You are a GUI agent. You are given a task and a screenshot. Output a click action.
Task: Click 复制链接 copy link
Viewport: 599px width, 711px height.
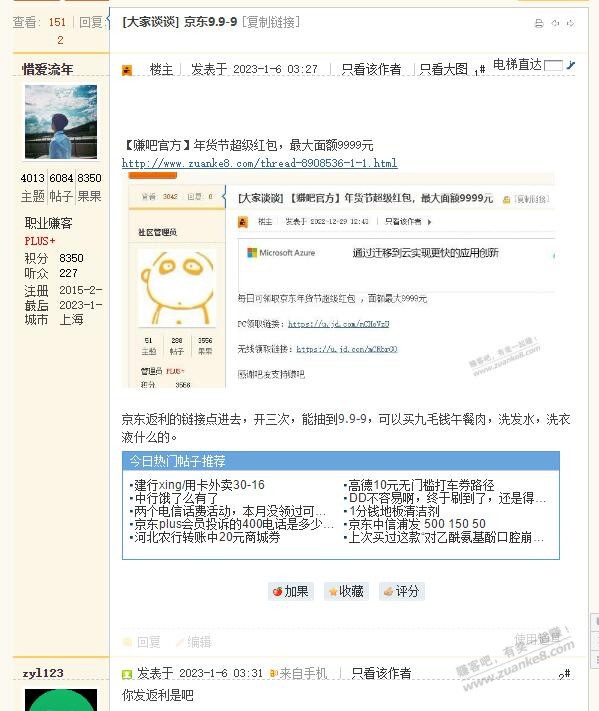[271, 22]
